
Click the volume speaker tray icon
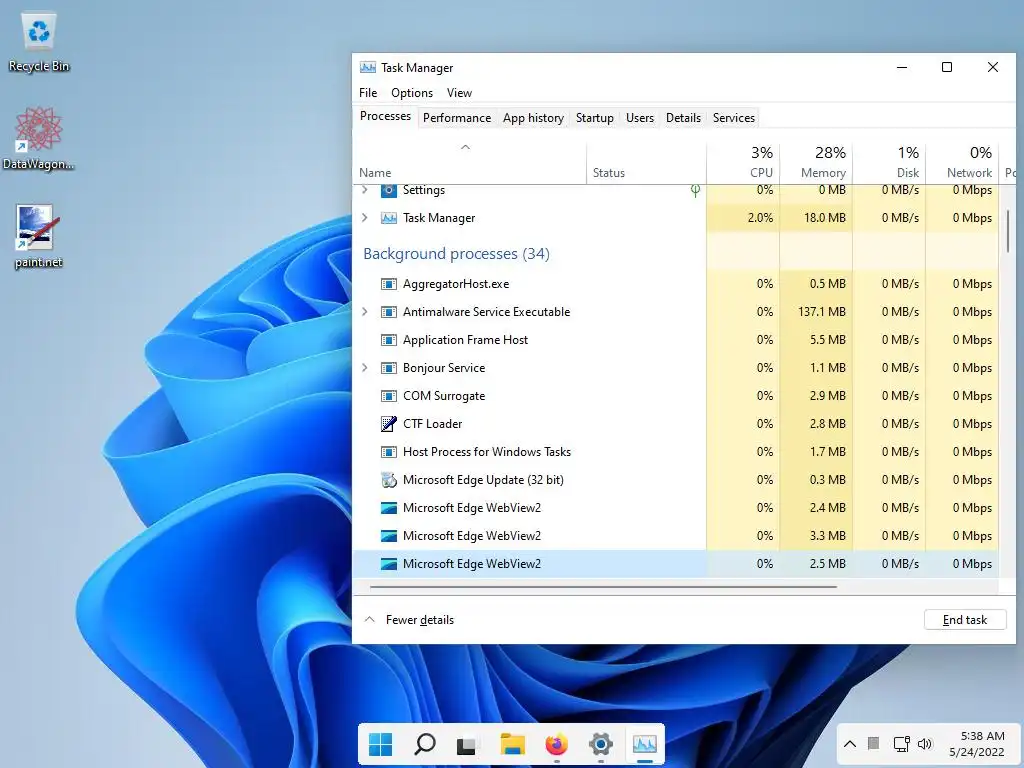(925, 744)
